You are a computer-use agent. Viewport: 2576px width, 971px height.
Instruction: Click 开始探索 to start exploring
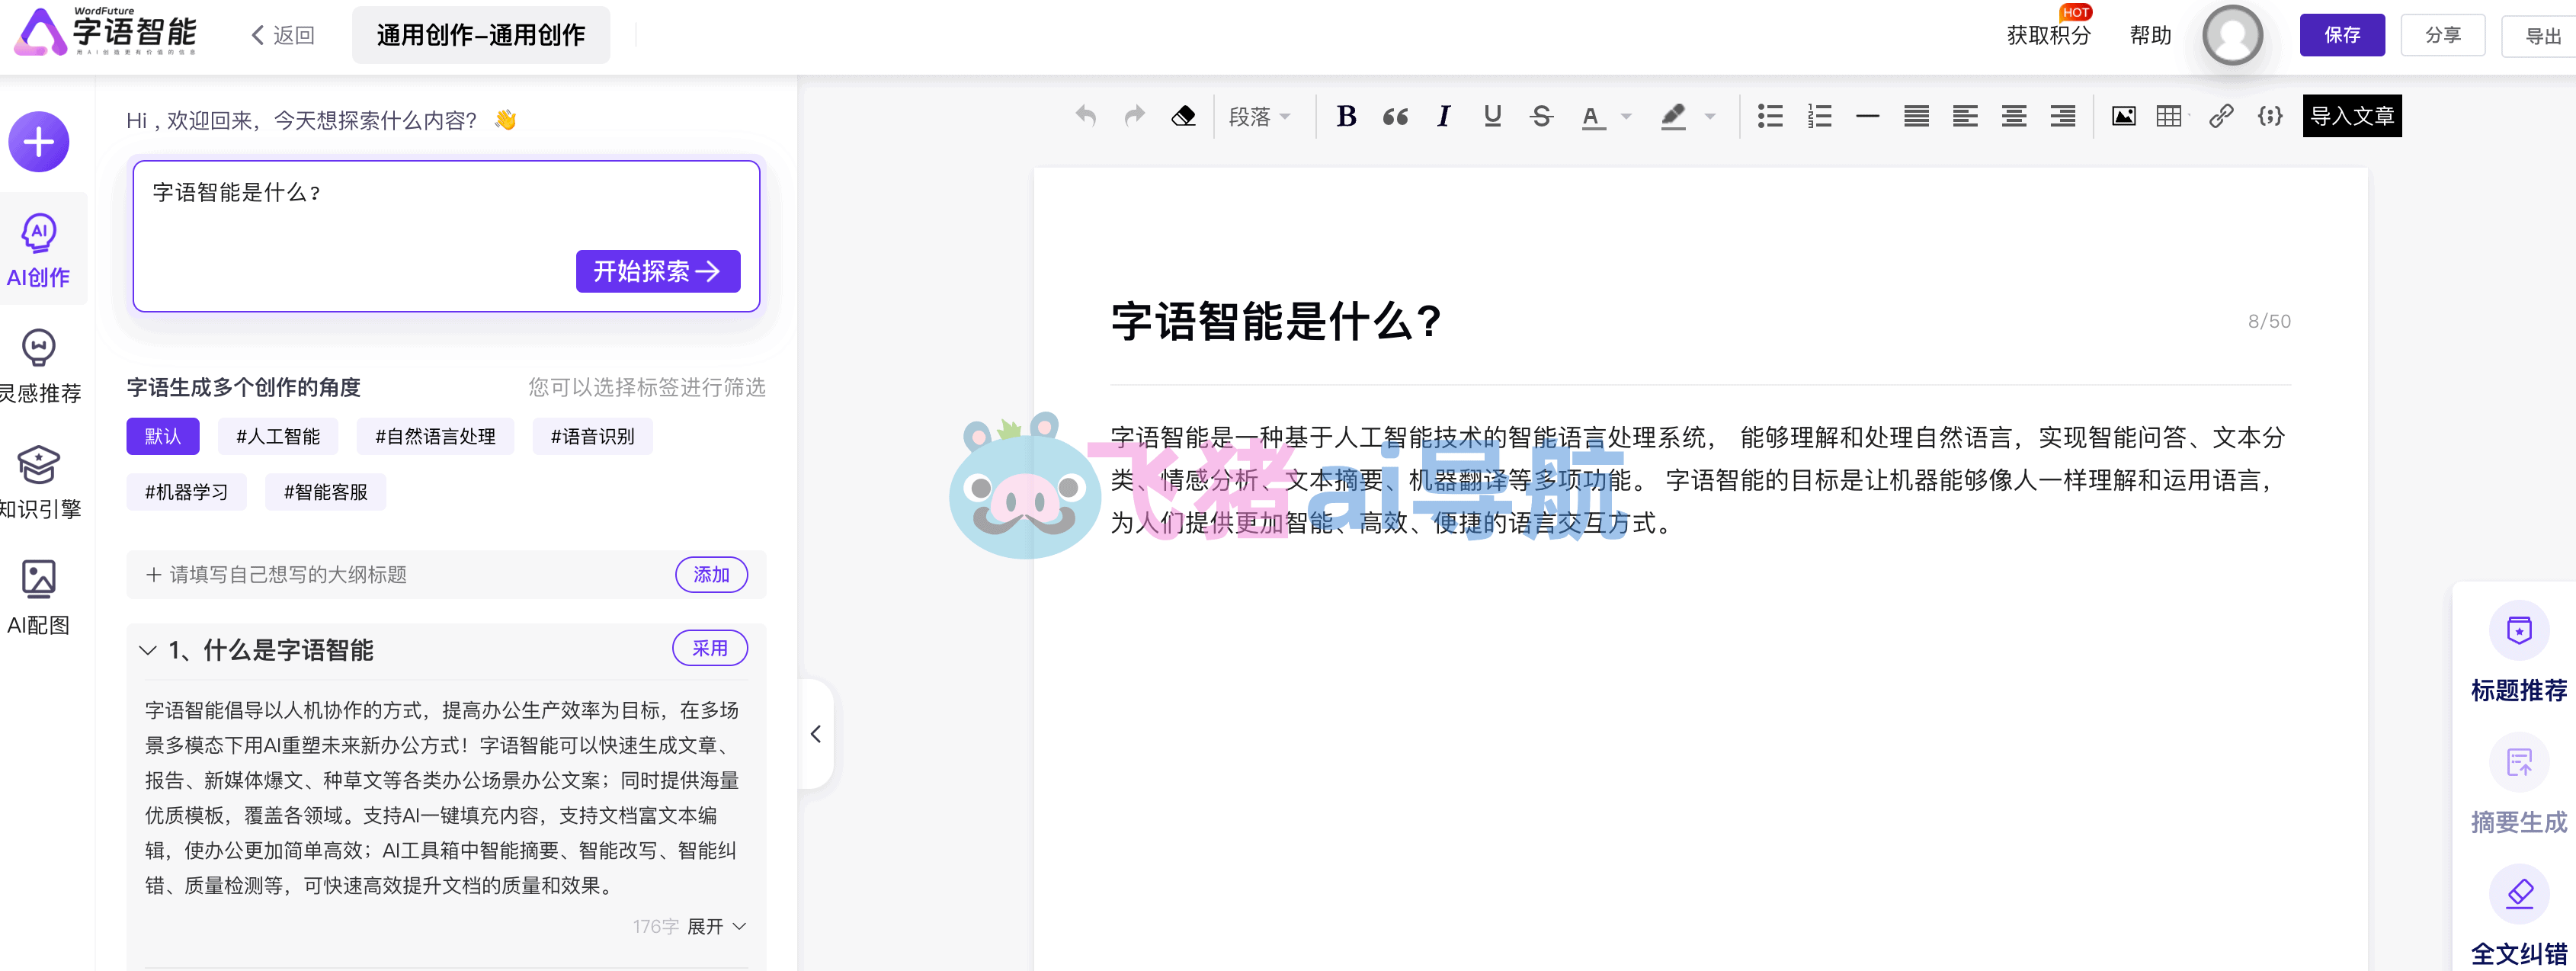coord(658,271)
